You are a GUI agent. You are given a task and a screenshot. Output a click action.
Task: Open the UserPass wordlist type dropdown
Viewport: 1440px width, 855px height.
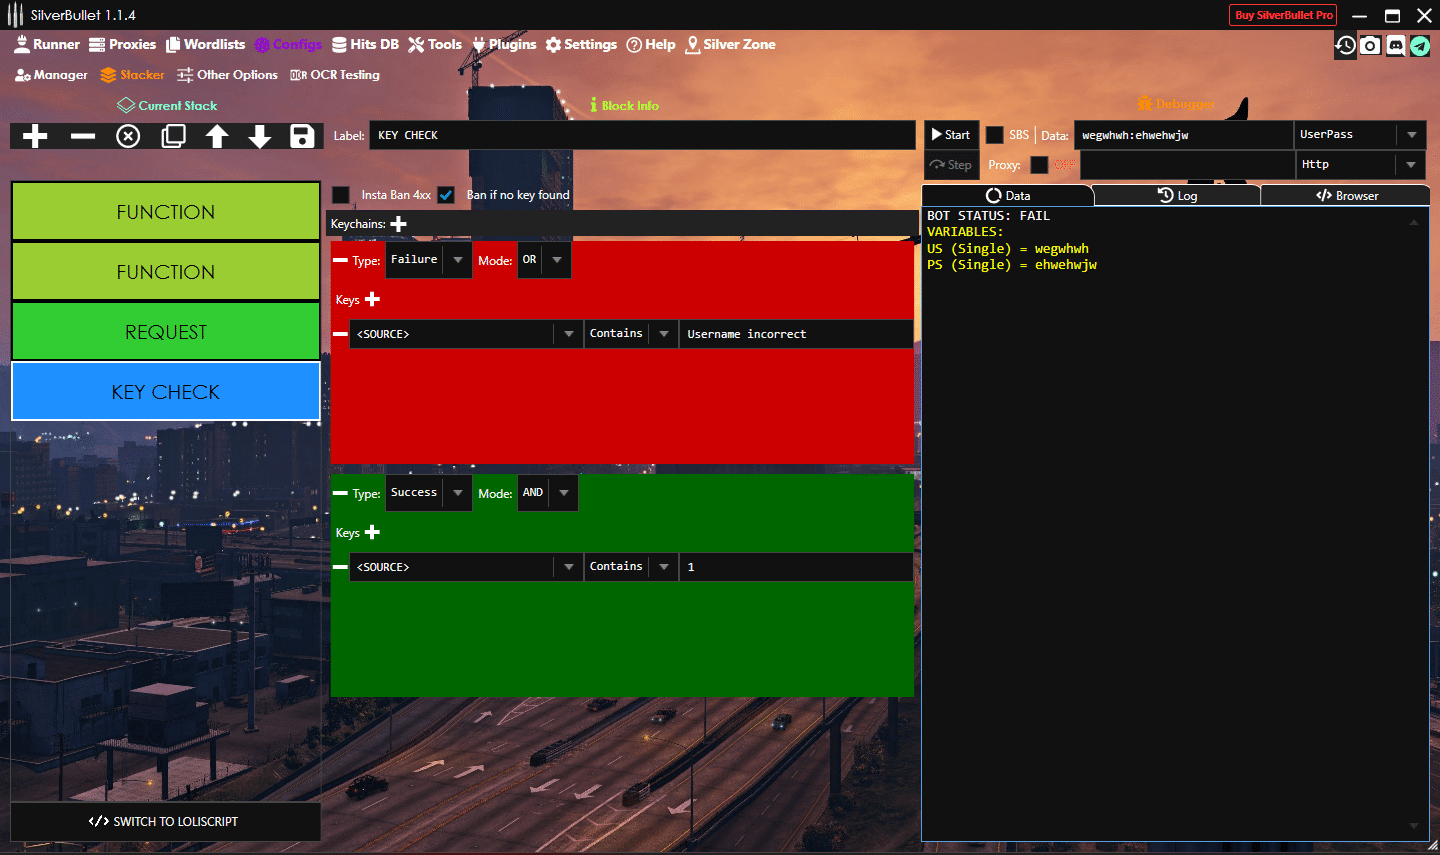(x=1360, y=135)
